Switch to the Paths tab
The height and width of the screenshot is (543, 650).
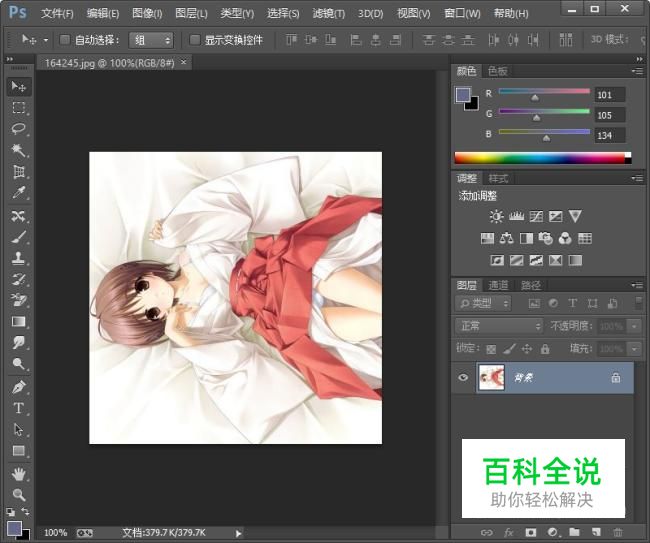[531, 285]
